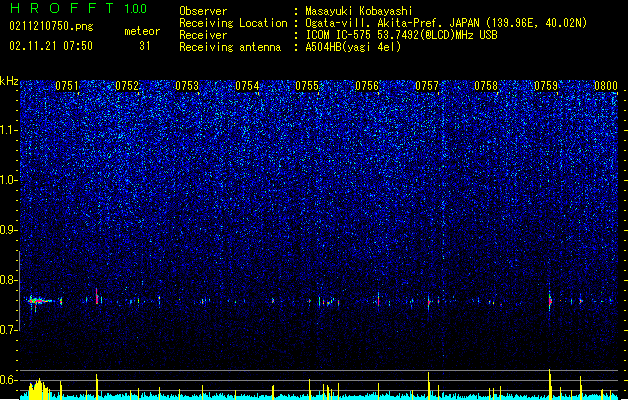Screen dimensions: 629x400
Task: Click the 0751 time marker
Action: tap(67, 86)
